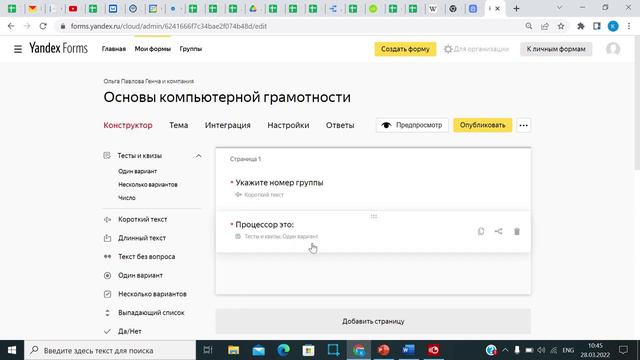This screenshot has height=360, width=640.
Task: Switch to the YouTube browser tab
Action: coord(73,9)
